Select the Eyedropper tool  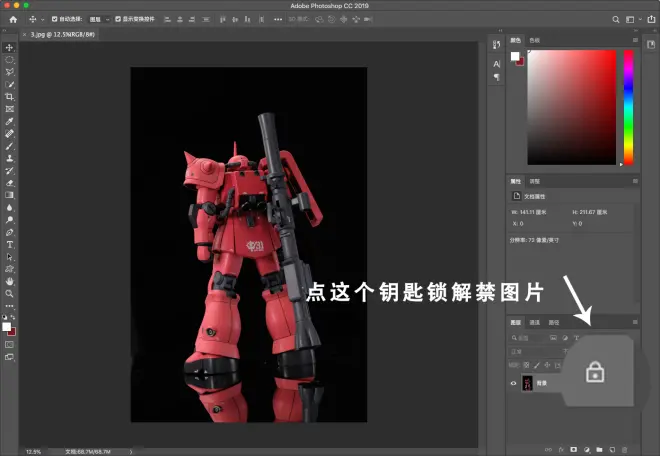click(x=9, y=121)
